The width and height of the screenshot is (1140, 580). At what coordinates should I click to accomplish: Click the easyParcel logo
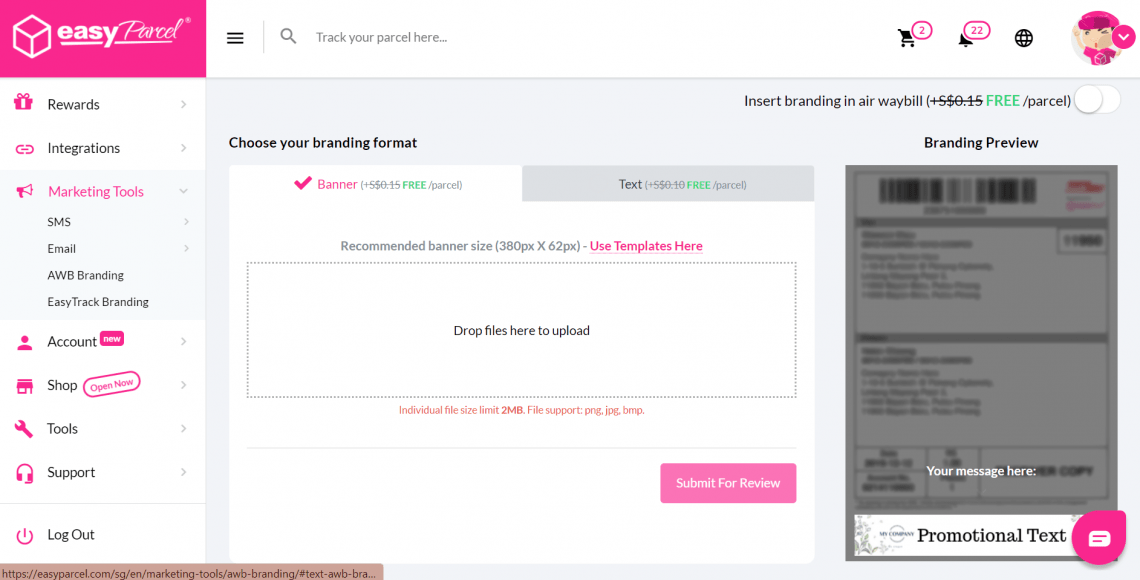pyautogui.click(x=102, y=37)
